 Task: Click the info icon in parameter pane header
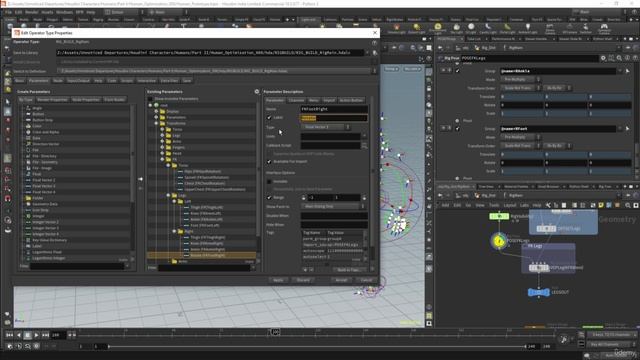point(627,58)
